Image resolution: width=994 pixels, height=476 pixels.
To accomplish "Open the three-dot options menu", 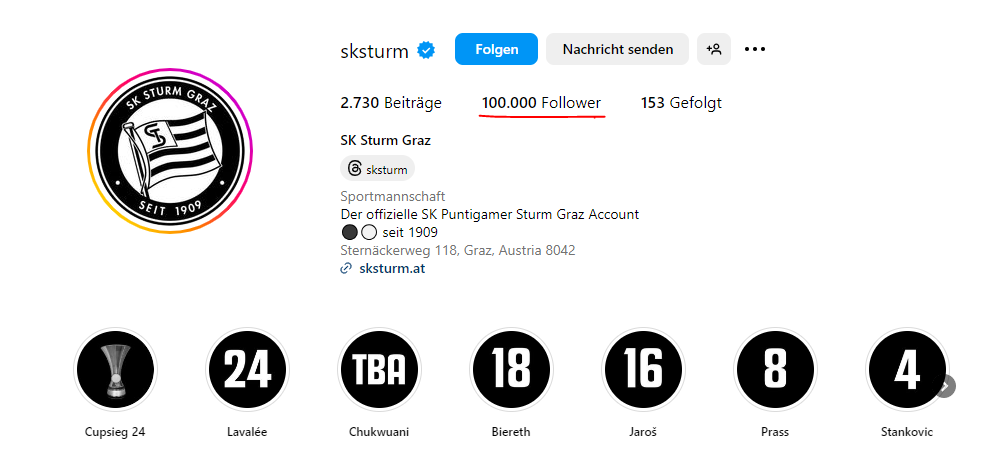I will (x=754, y=49).
